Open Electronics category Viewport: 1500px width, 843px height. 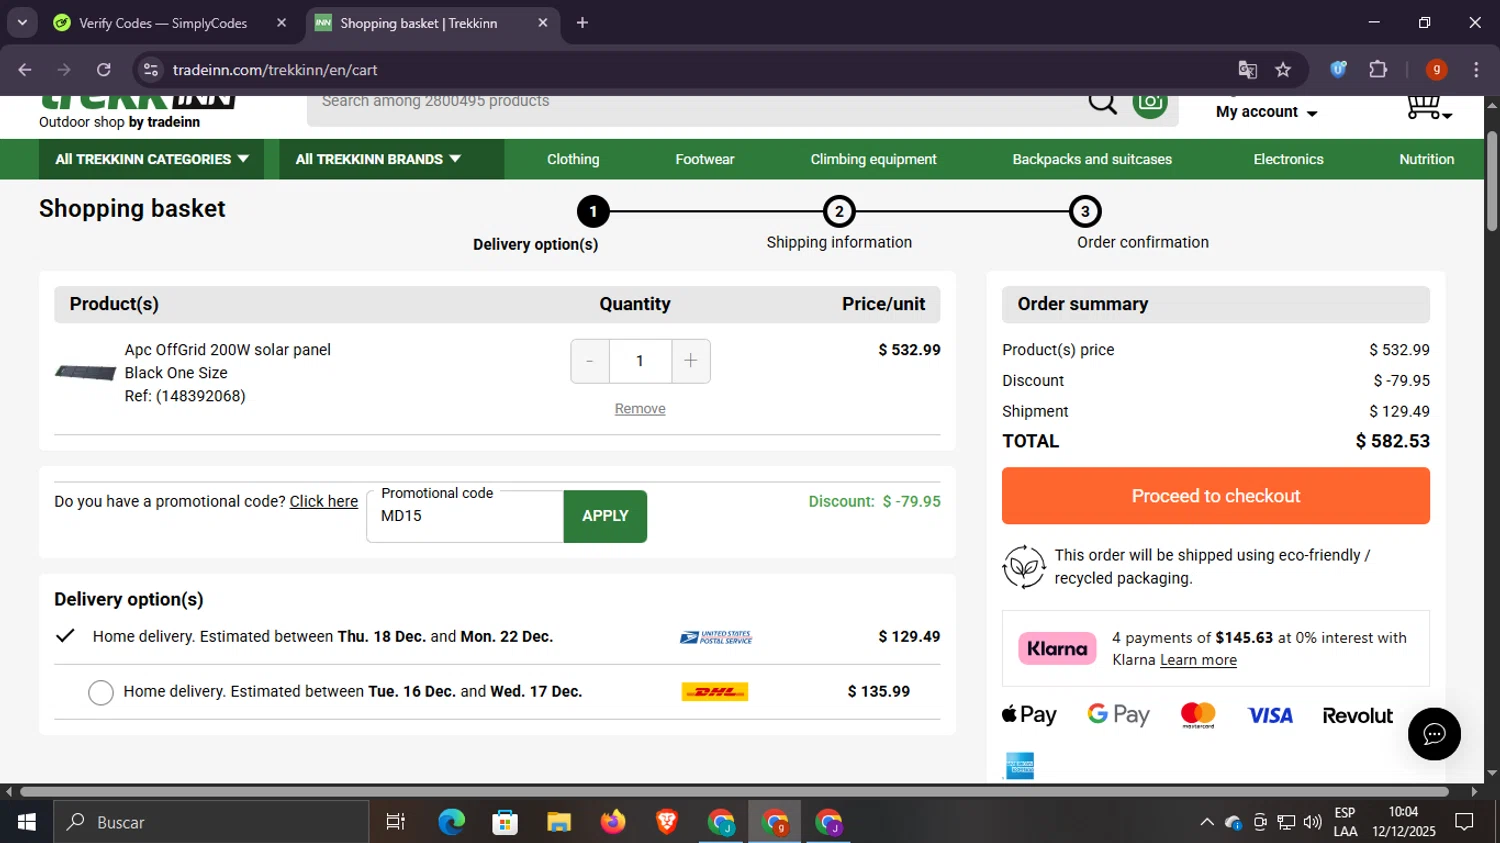coord(1288,159)
